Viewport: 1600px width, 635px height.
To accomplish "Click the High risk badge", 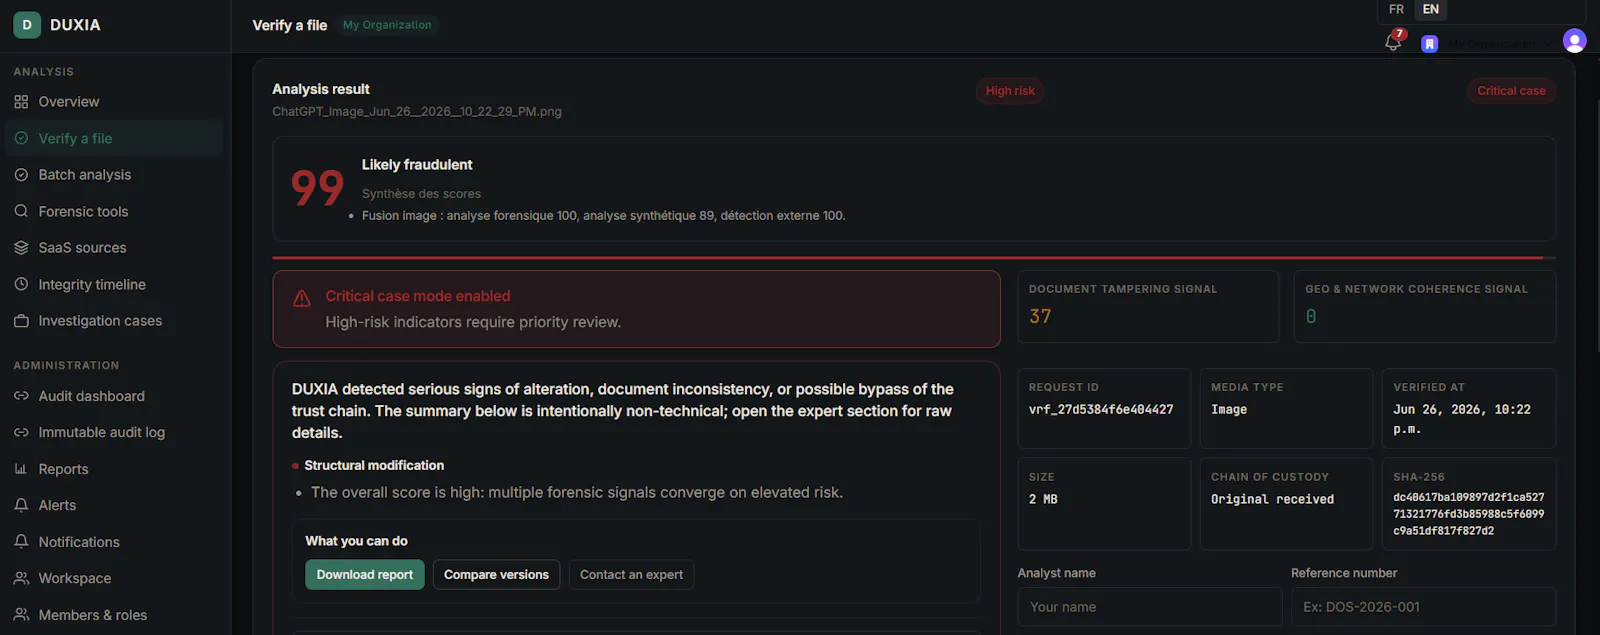I will coord(1010,91).
